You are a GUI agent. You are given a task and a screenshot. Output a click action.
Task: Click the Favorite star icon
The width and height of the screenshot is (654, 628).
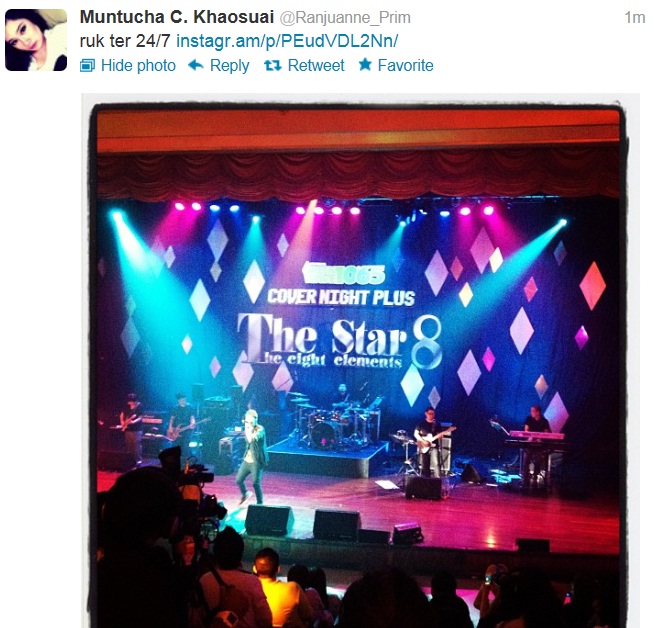(365, 65)
